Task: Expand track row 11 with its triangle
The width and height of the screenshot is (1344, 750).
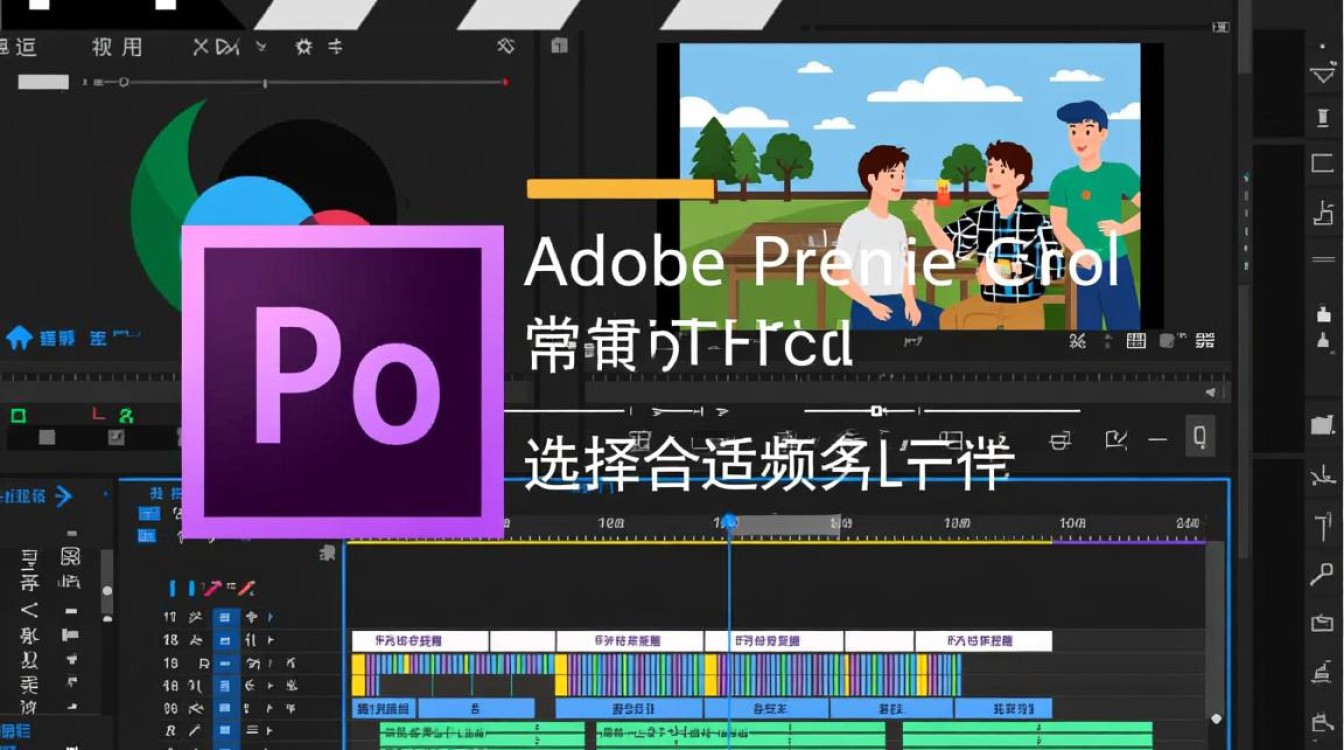Action: coord(271,618)
